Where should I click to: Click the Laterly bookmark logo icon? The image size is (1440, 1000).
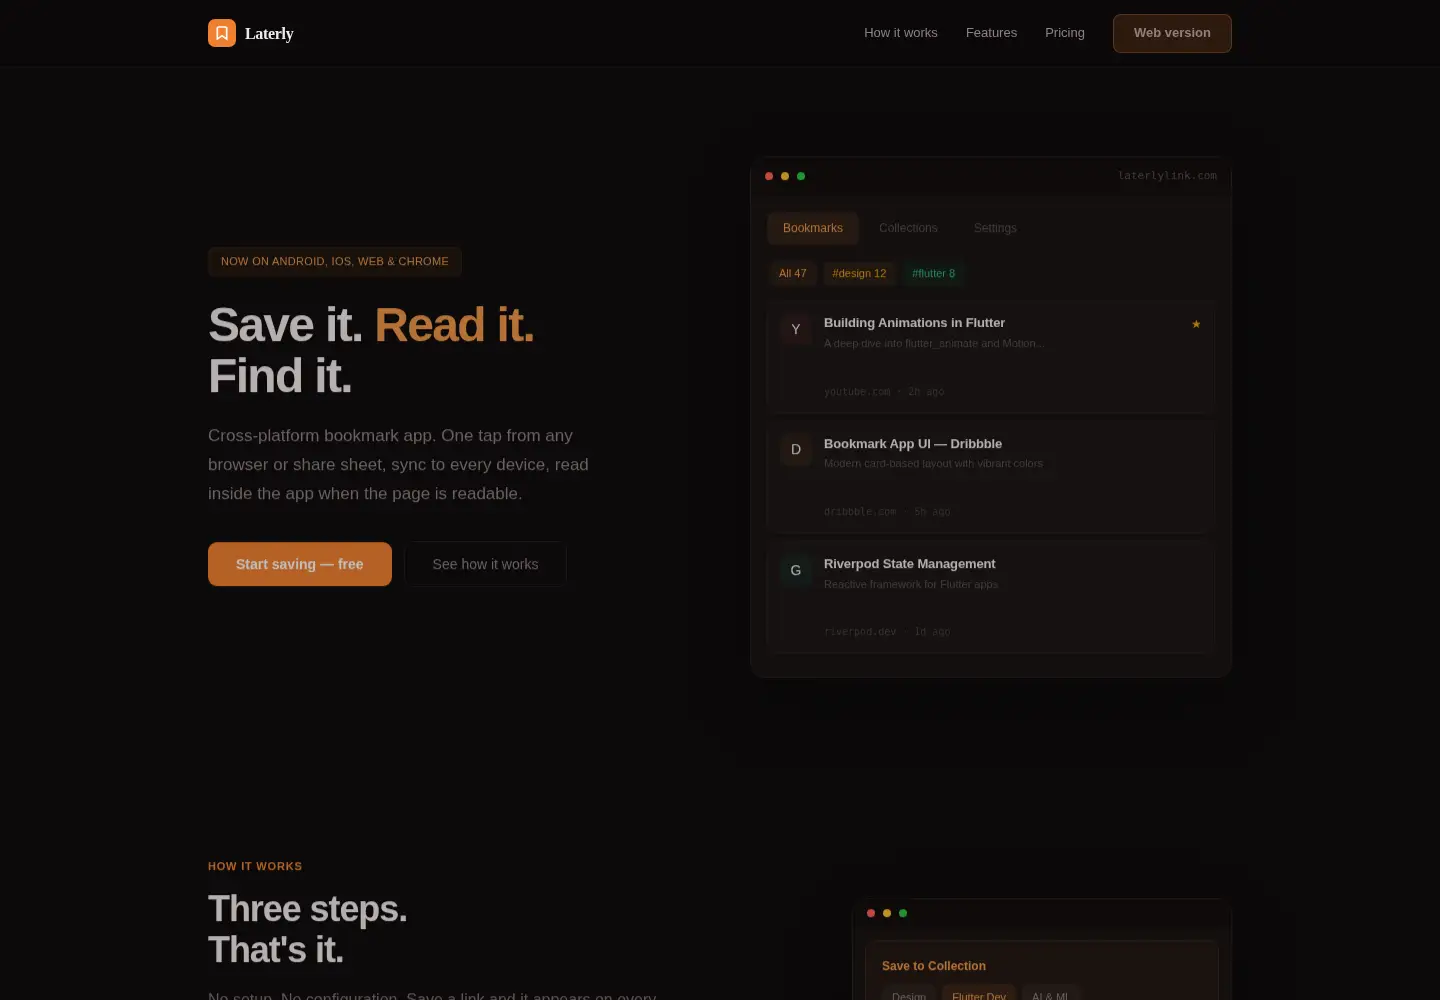(x=222, y=33)
